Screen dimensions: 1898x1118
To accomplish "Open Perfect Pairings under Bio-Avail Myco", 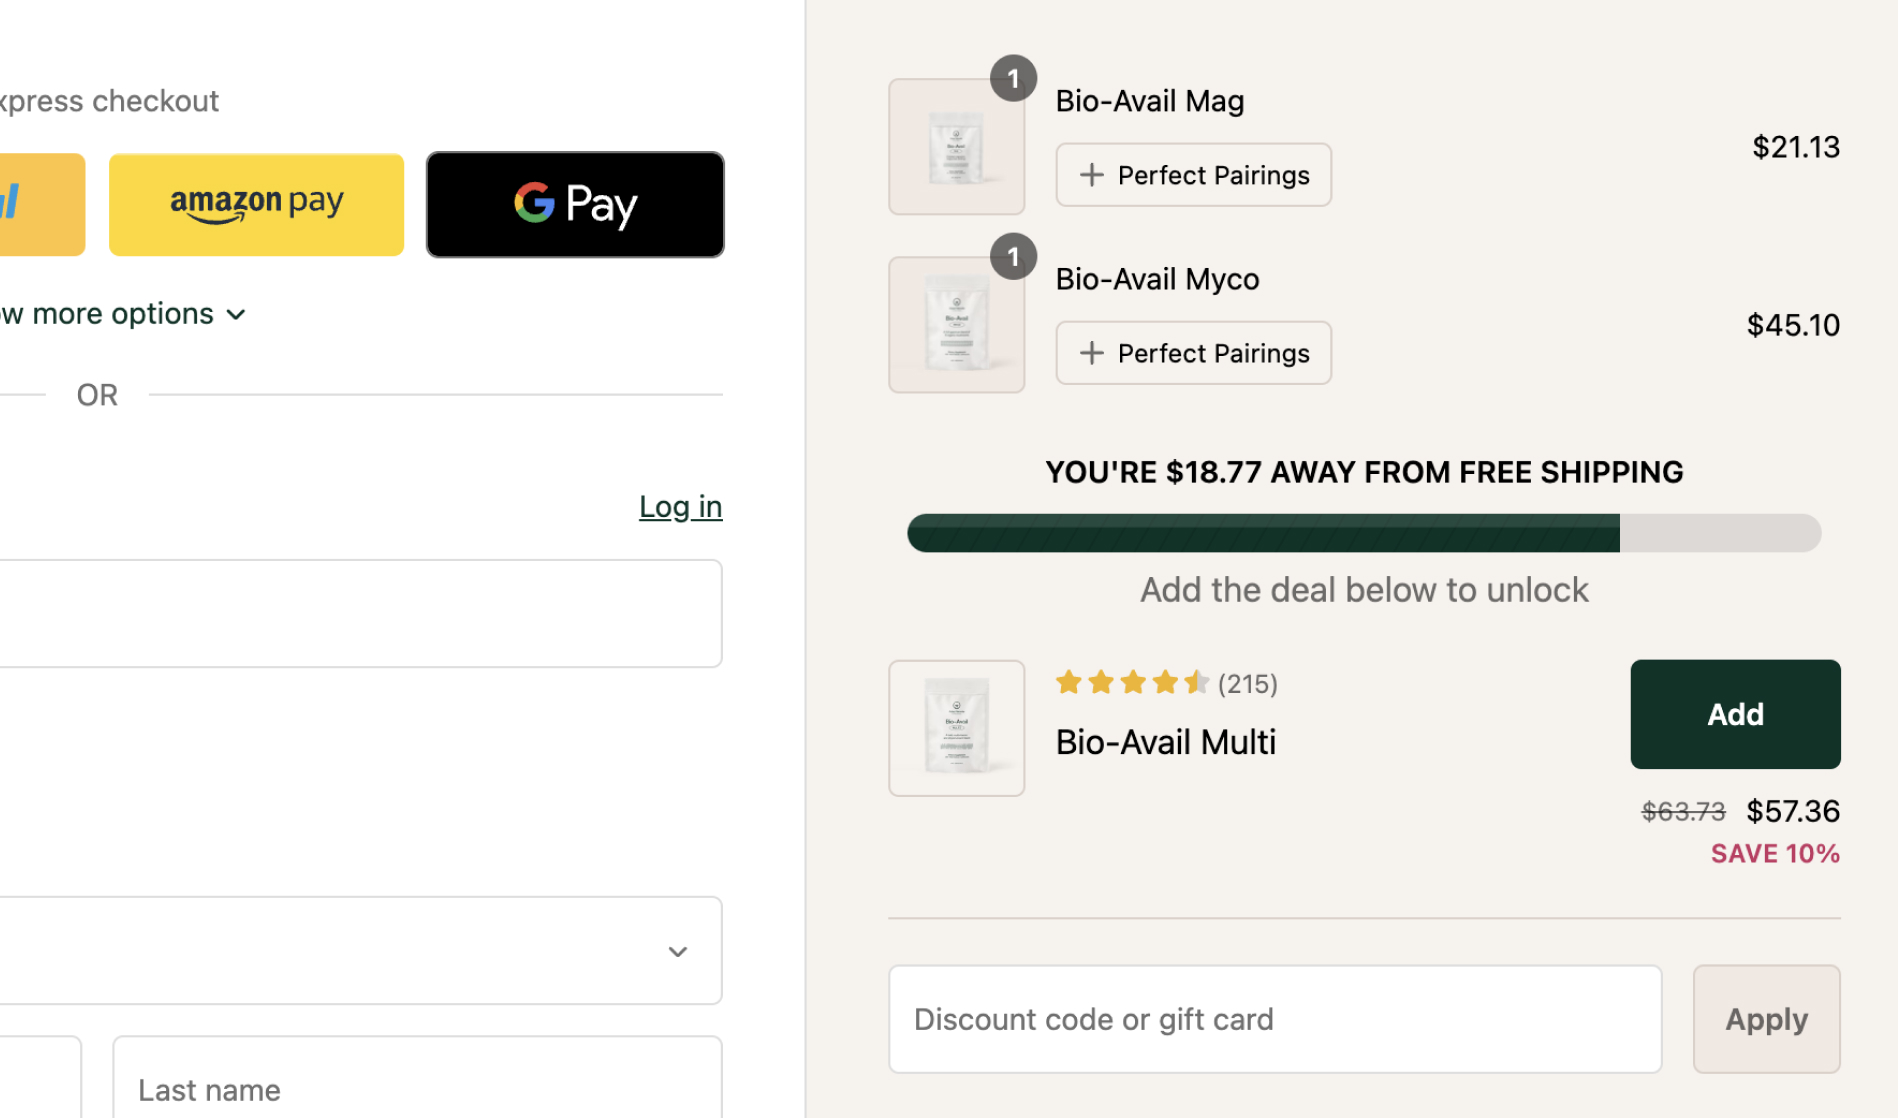I will click(x=1193, y=353).
